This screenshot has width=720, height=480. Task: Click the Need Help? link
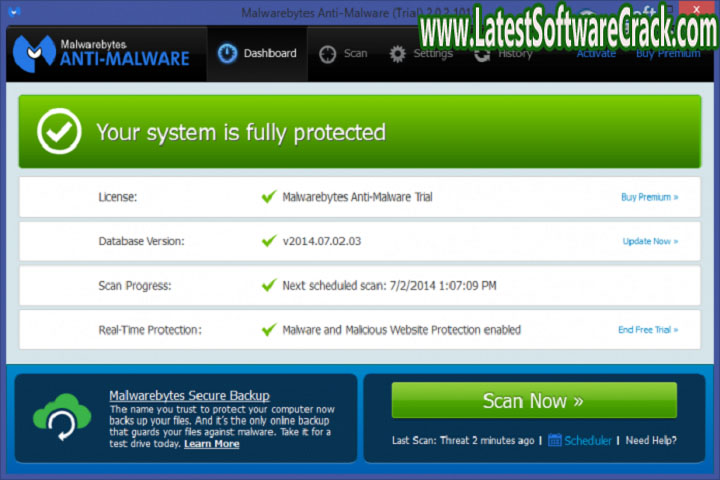[x=651, y=440]
